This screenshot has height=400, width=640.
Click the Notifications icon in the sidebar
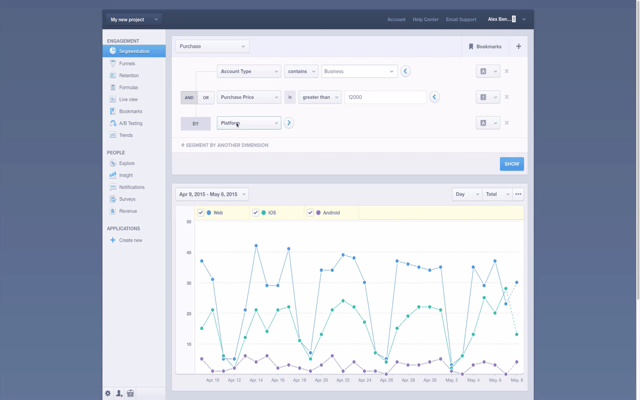113,187
